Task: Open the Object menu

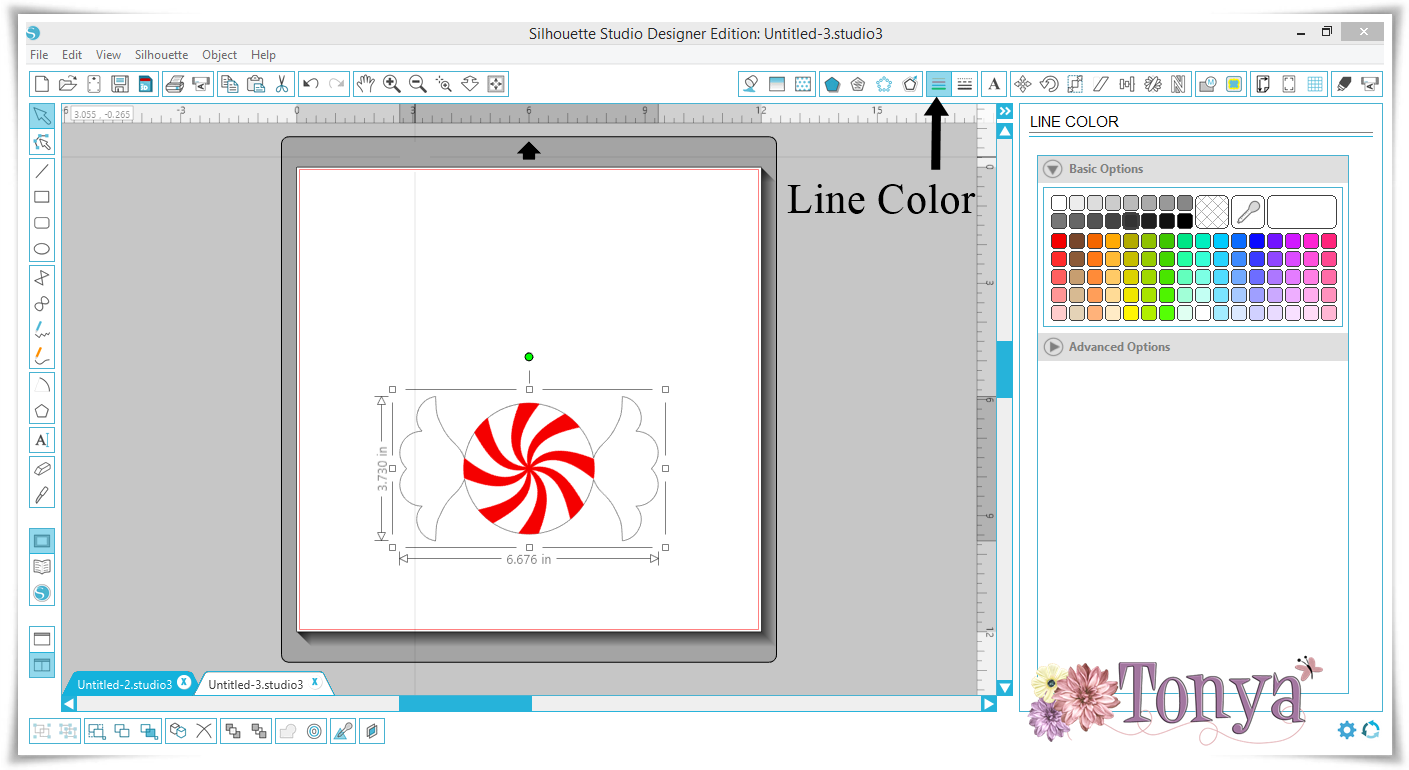Action: pos(220,55)
